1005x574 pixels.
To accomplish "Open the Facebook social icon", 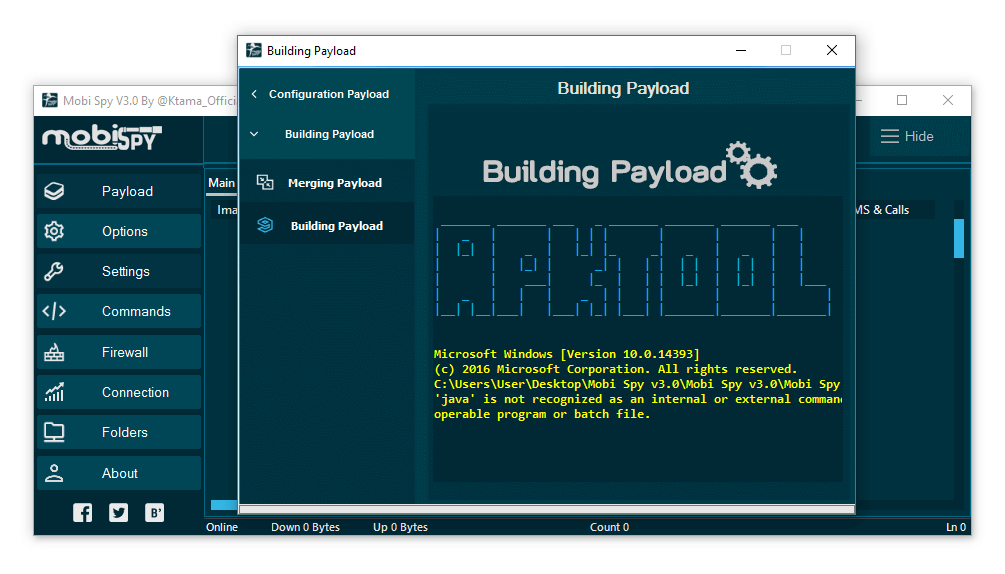I will click(x=83, y=513).
